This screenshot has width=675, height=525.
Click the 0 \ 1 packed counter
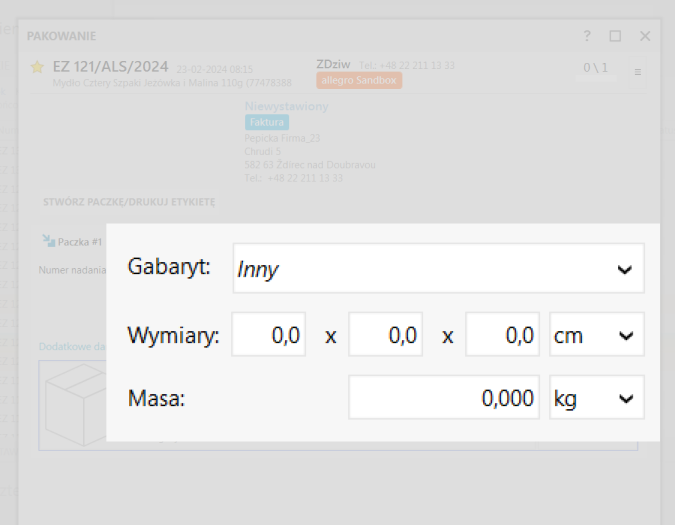[596, 68]
